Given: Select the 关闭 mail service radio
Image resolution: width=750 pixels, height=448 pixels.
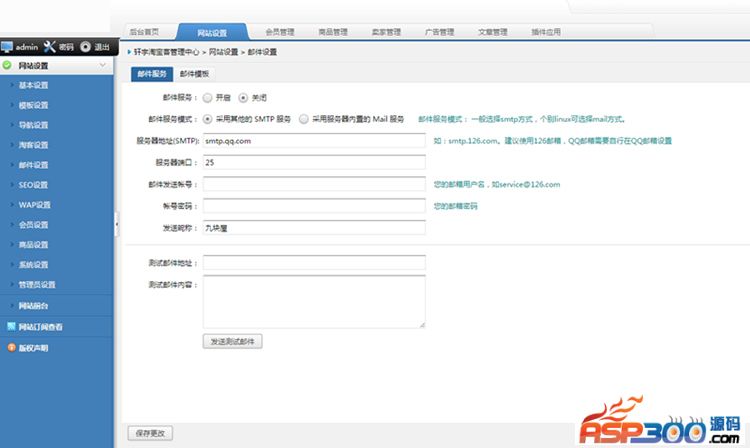Looking at the screenshot, I should click(243, 98).
